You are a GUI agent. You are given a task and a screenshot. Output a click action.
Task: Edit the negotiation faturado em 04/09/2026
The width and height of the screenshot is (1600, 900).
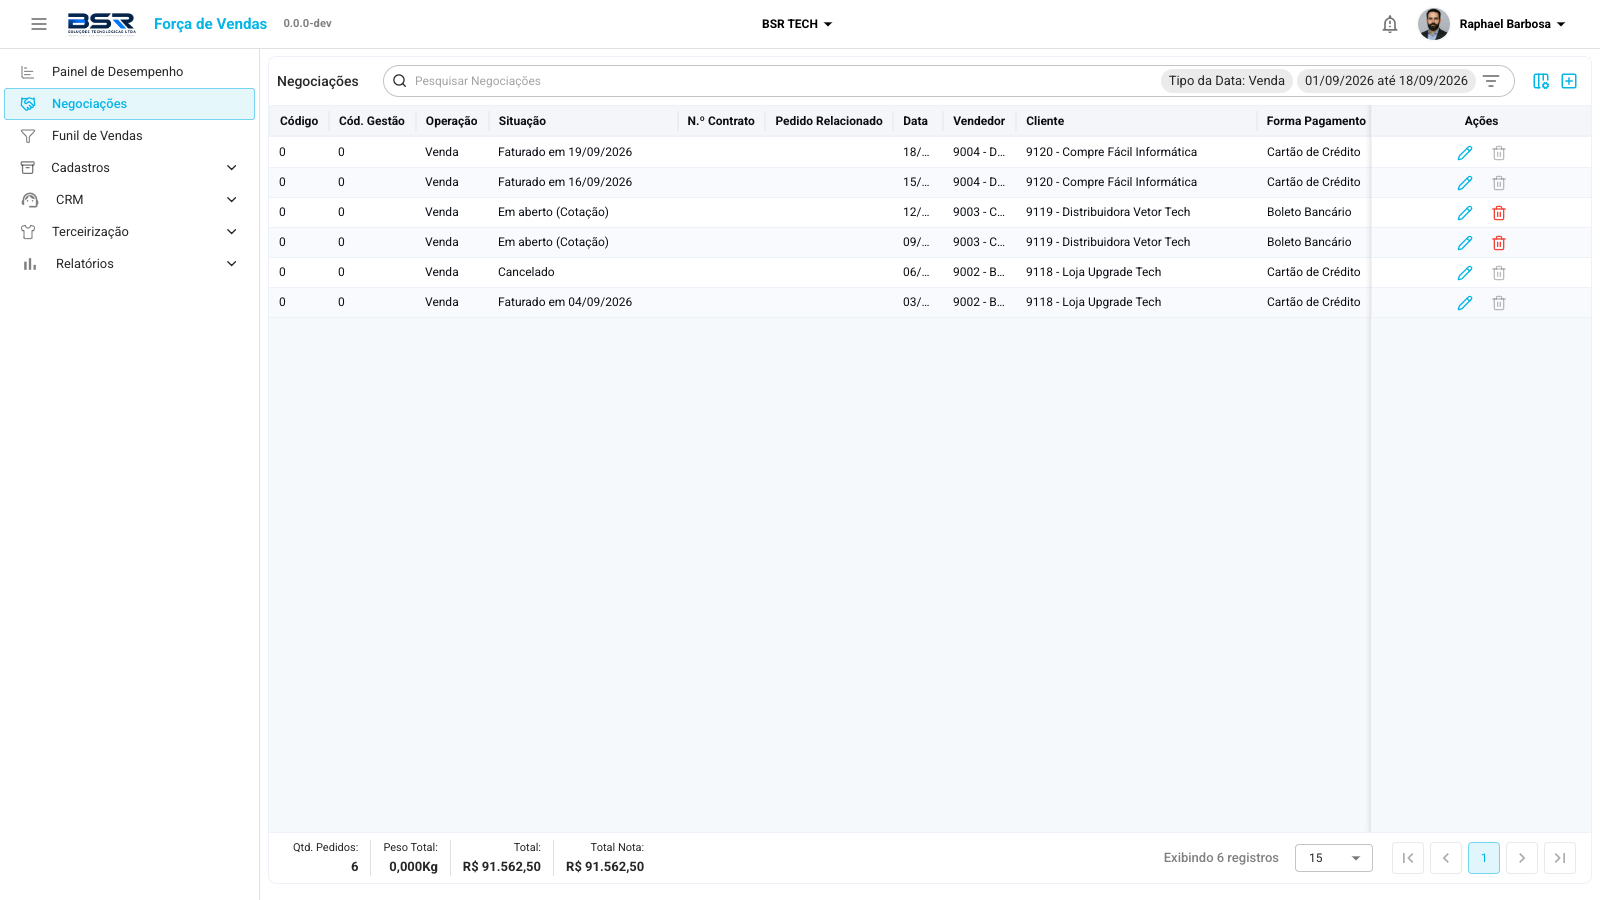[x=1465, y=303]
